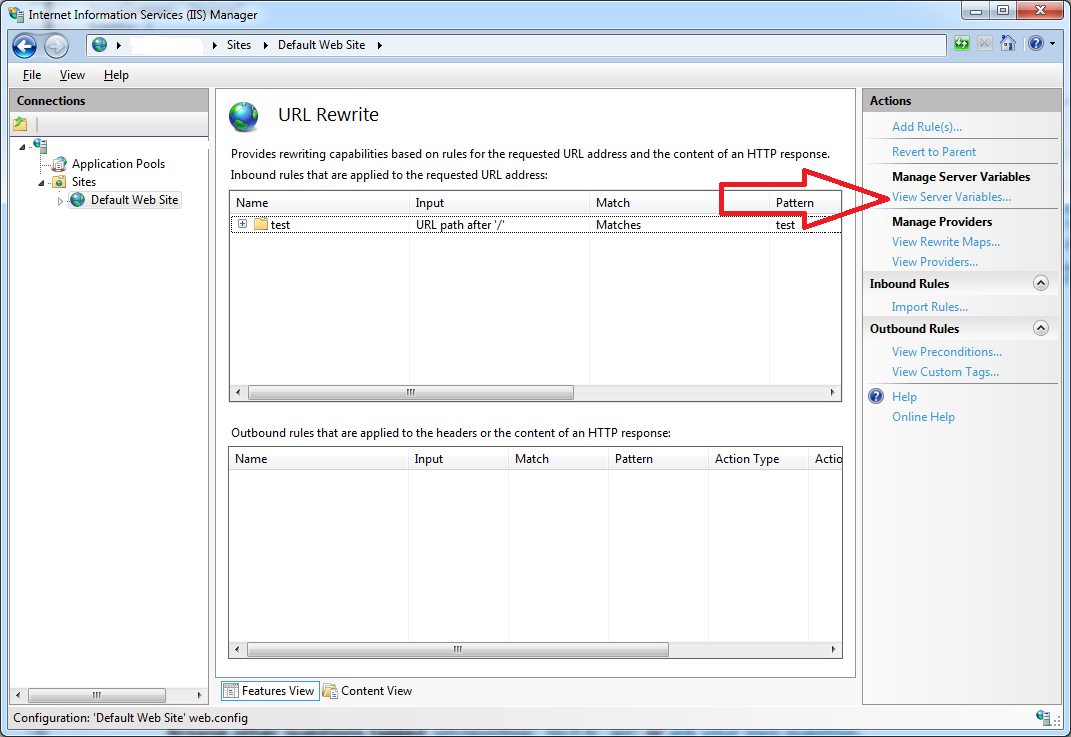Click the Stop icon in toolbar
This screenshot has height=737, width=1071.
(x=984, y=44)
